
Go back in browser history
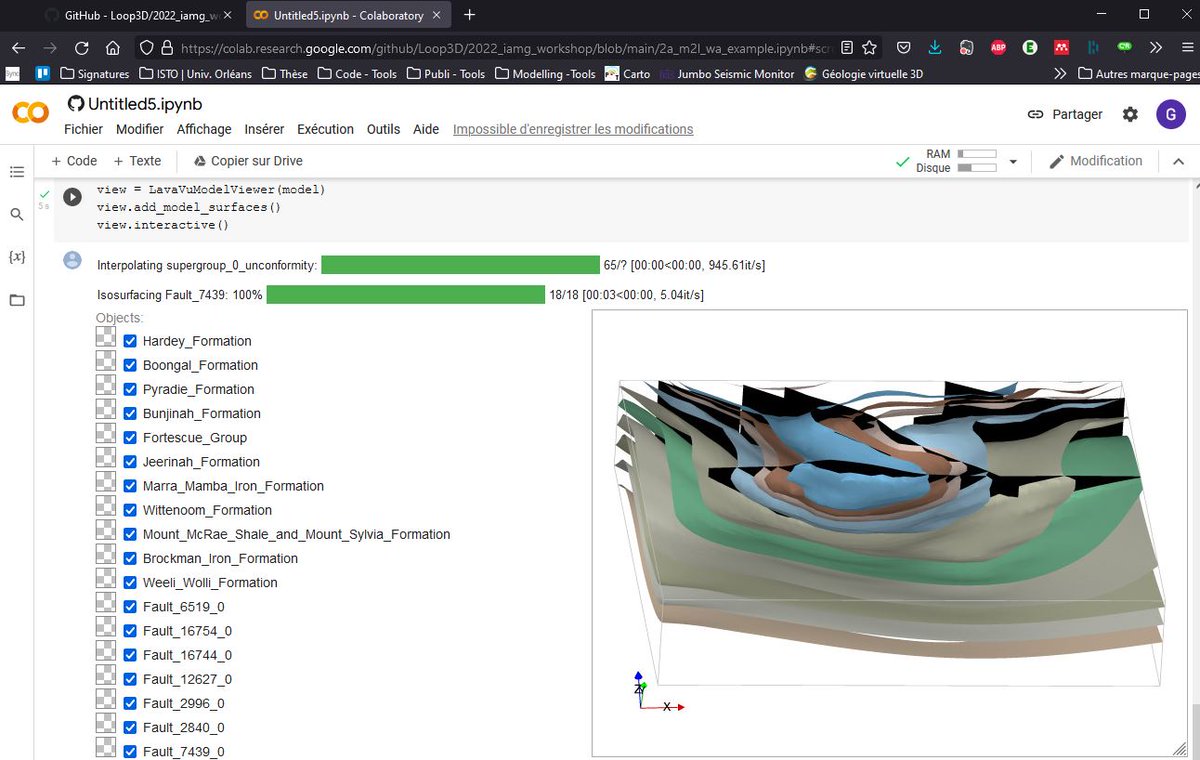coord(19,47)
